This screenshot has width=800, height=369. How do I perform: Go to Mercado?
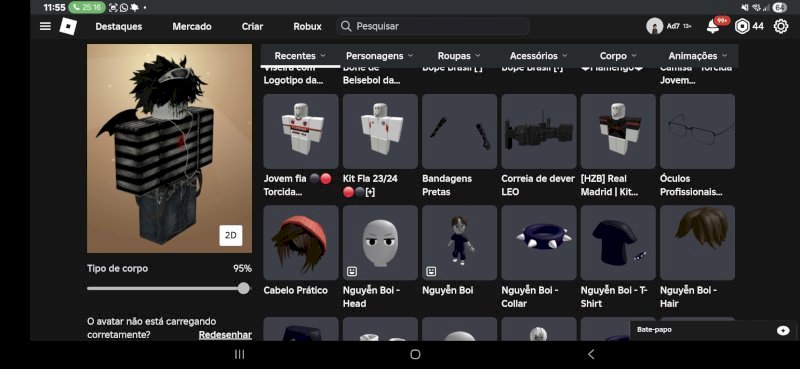tap(192, 27)
